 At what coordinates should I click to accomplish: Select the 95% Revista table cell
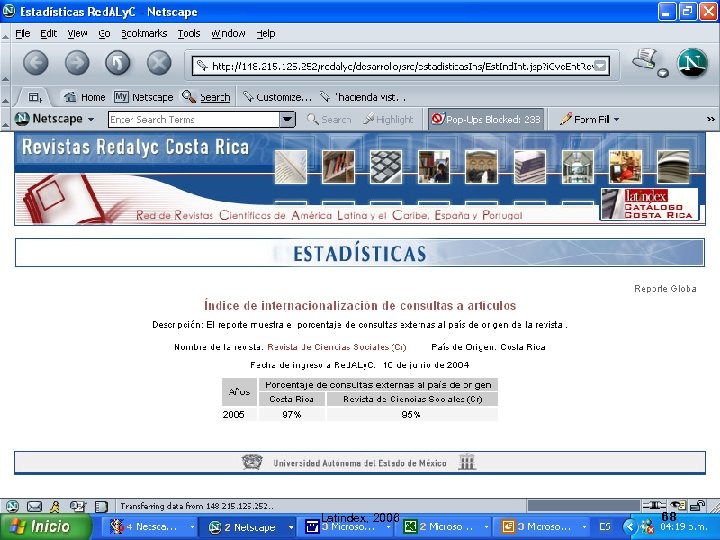[x=412, y=415]
